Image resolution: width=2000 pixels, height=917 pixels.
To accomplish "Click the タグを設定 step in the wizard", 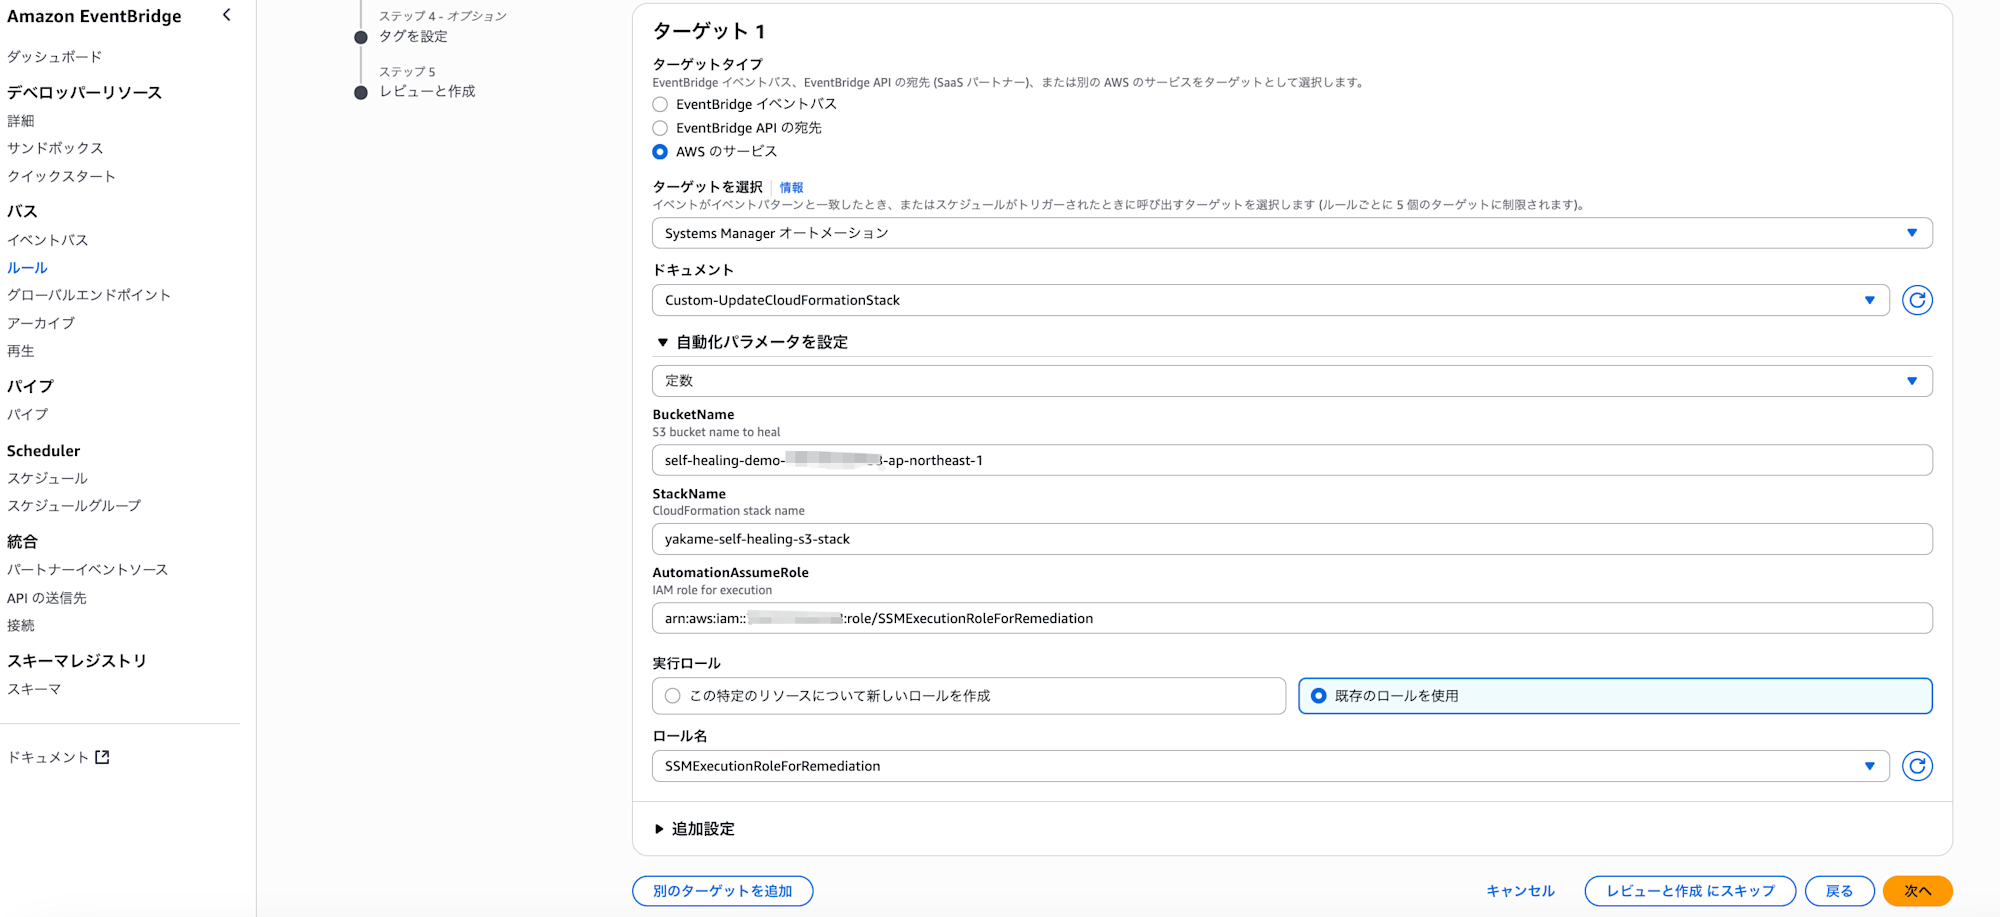I will (x=413, y=36).
